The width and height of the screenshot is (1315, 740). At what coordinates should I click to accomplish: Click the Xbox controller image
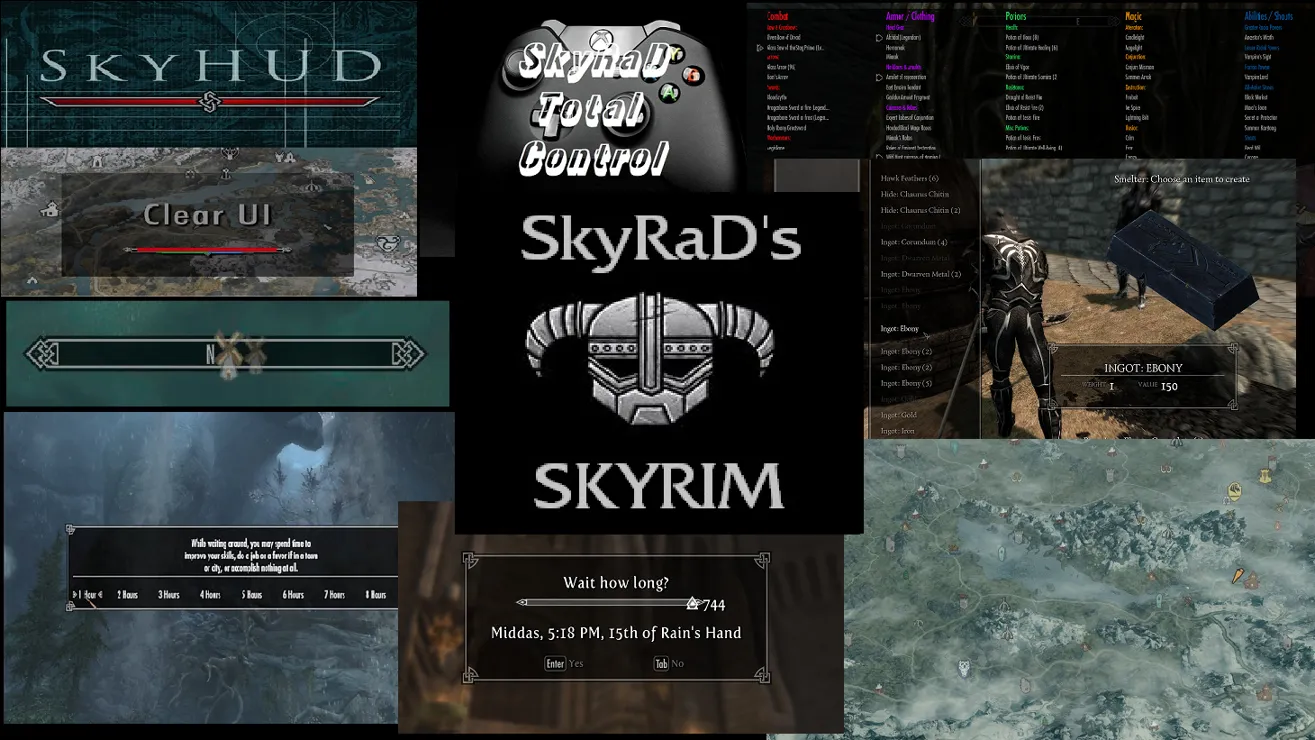point(600,90)
